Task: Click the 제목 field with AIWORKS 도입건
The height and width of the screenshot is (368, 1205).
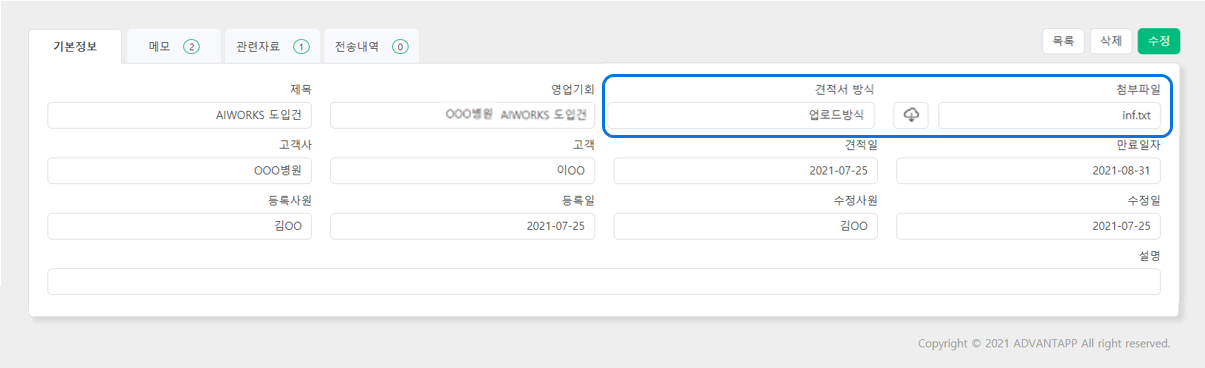Action: (179, 116)
